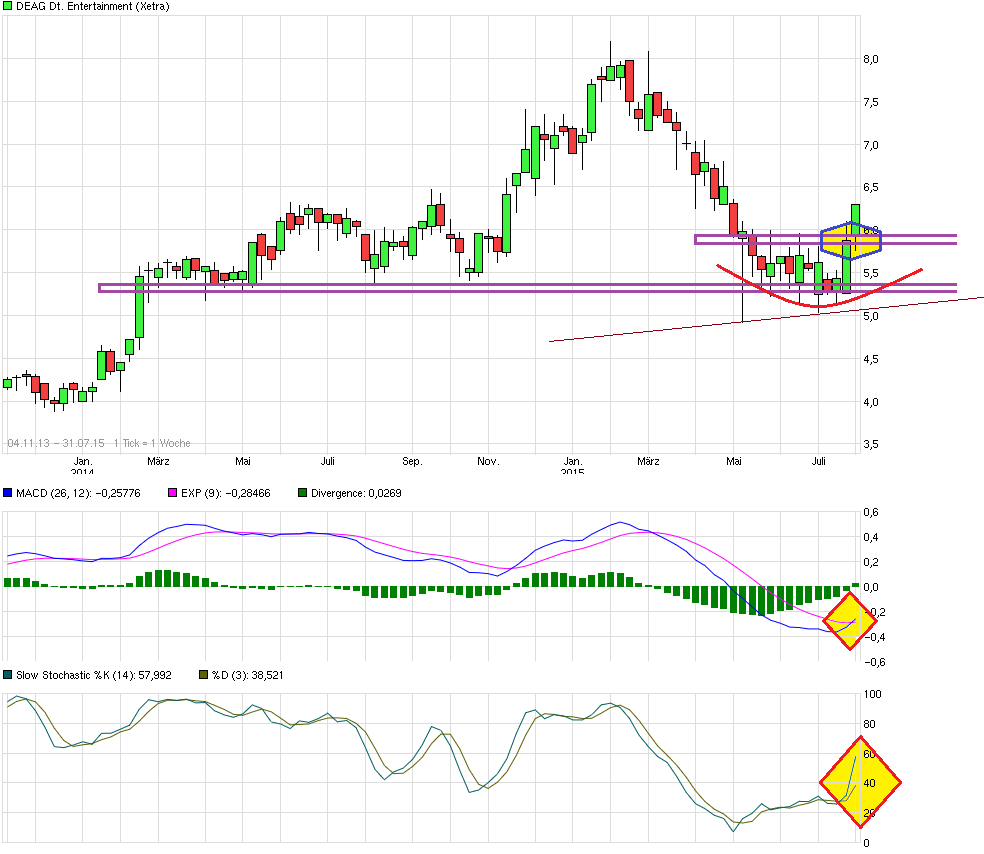Screen dimensions: 984x854
Task: Click the dark red rising trend line
Action: [700, 327]
